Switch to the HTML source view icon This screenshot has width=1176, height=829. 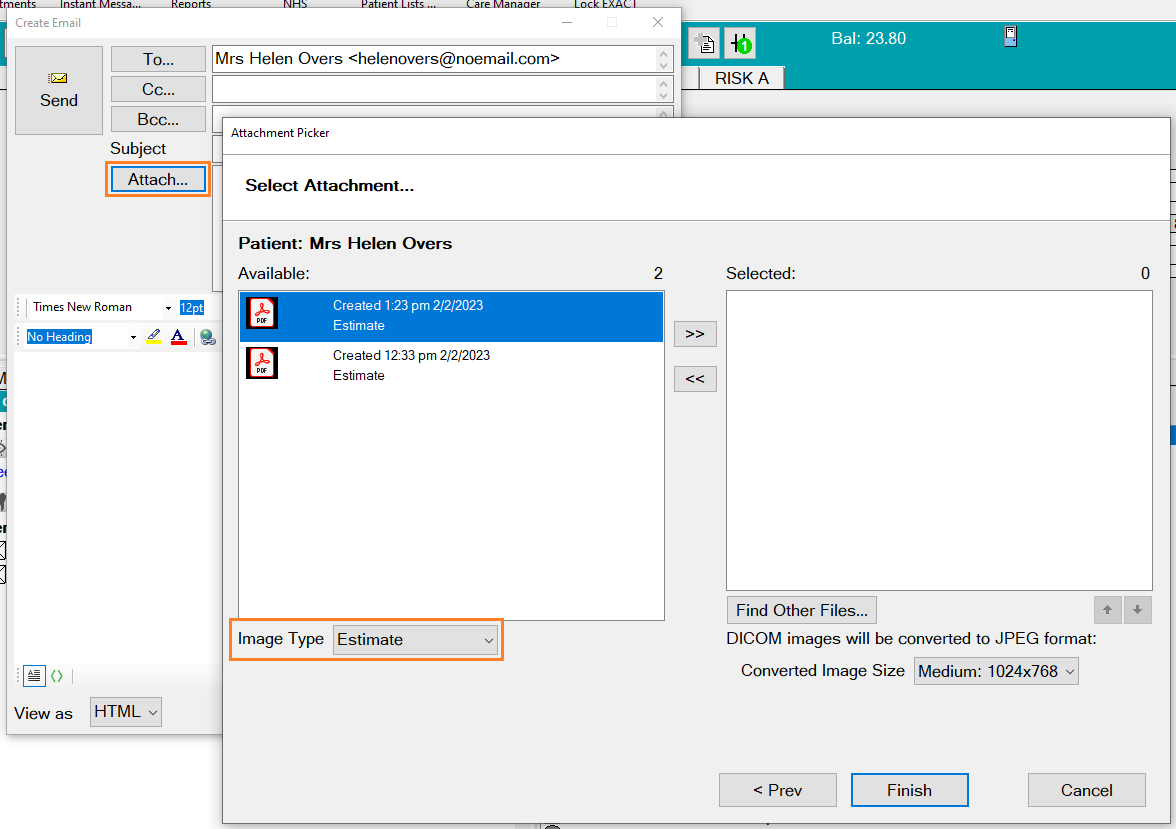57,676
